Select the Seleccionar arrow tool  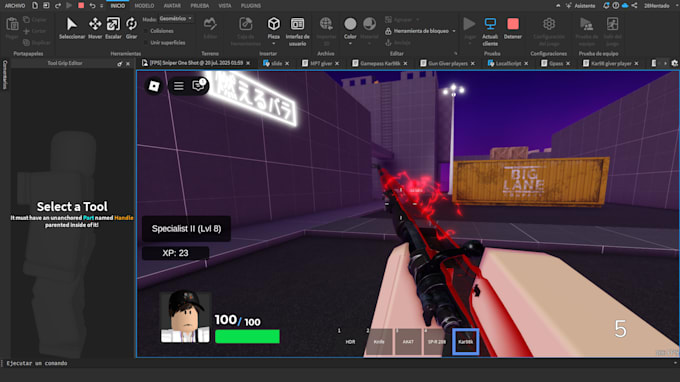pos(72,28)
